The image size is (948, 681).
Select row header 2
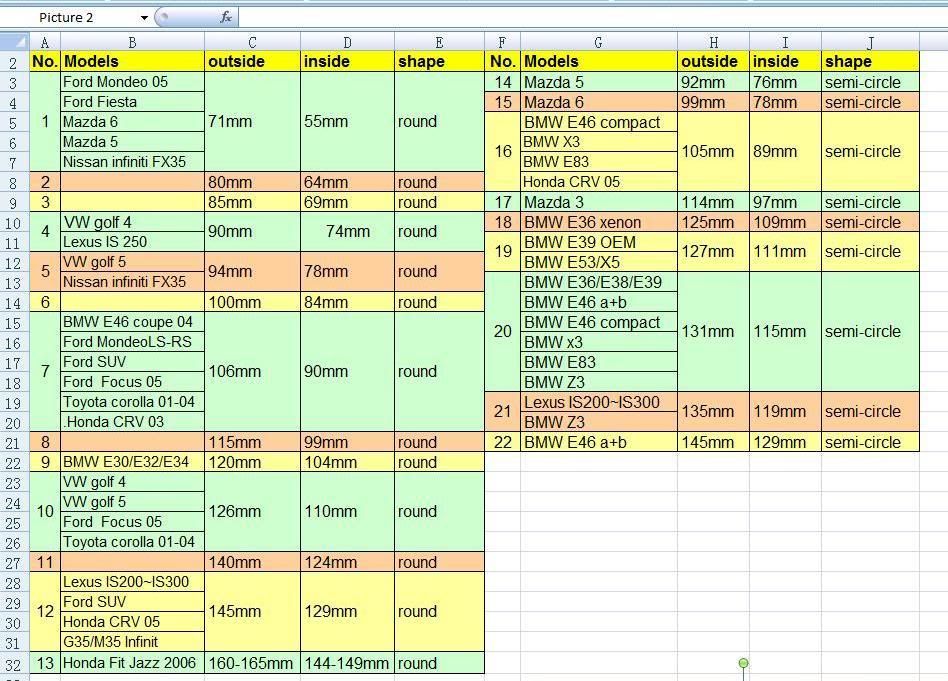click(x=15, y=62)
